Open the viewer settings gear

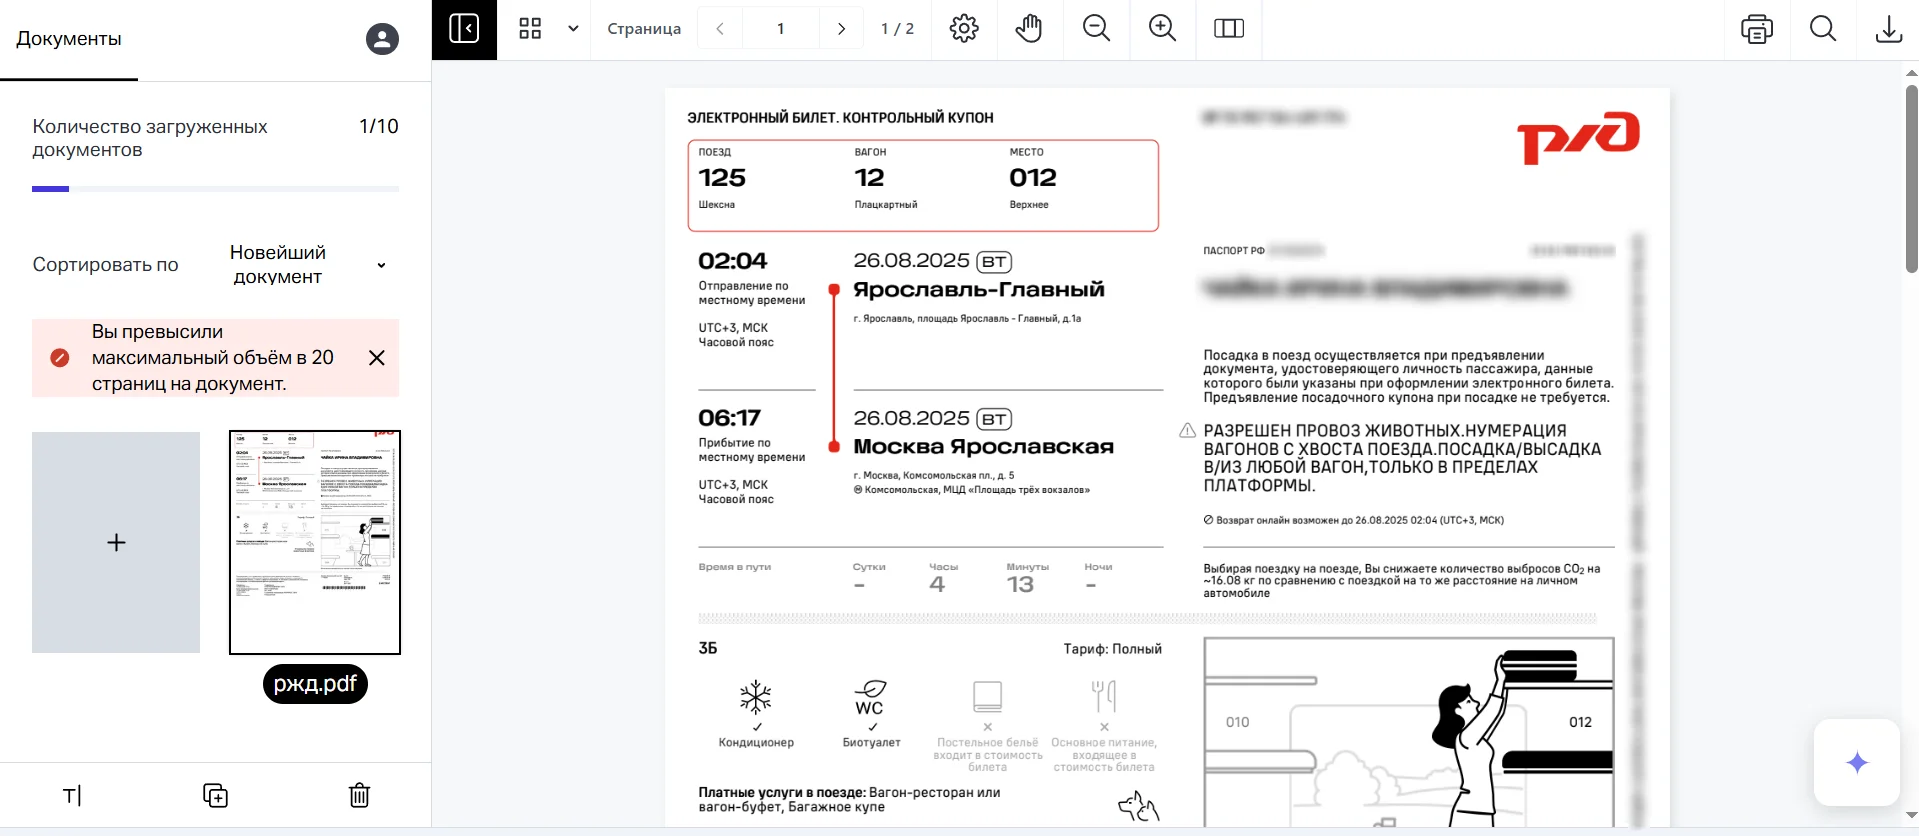tap(964, 29)
